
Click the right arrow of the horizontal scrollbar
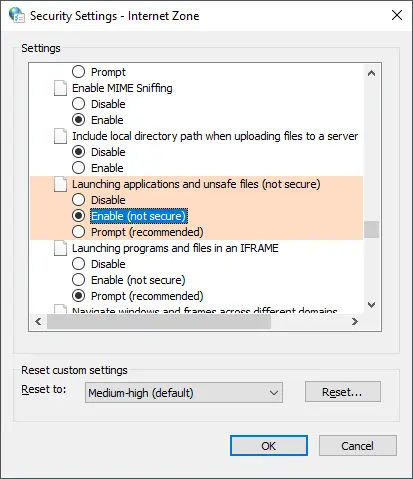coord(355,321)
